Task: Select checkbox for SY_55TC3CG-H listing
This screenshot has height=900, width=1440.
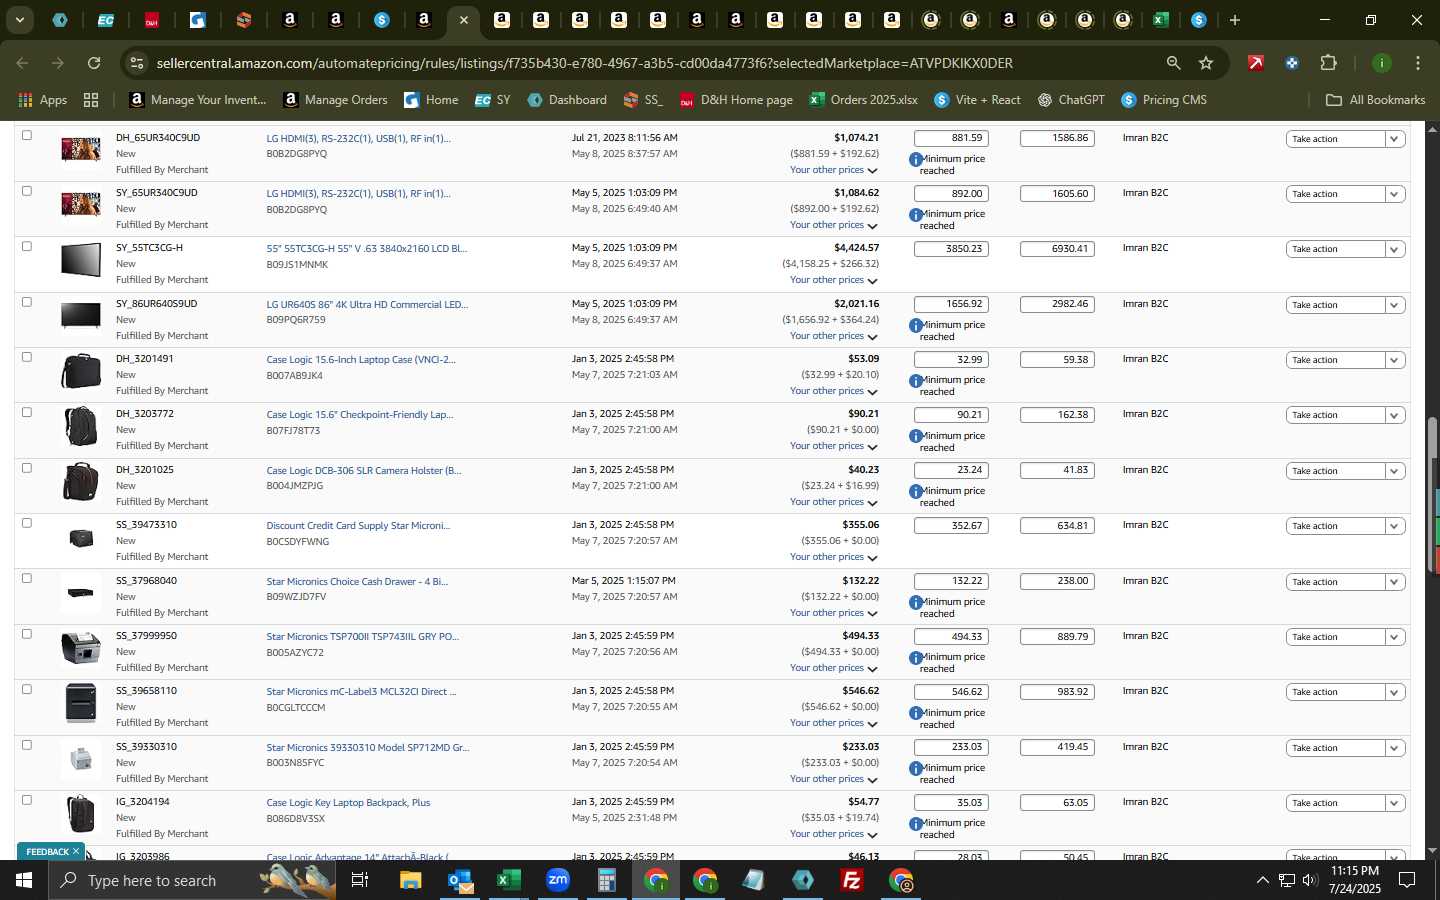Action: pyautogui.click(x=27, y=246)
